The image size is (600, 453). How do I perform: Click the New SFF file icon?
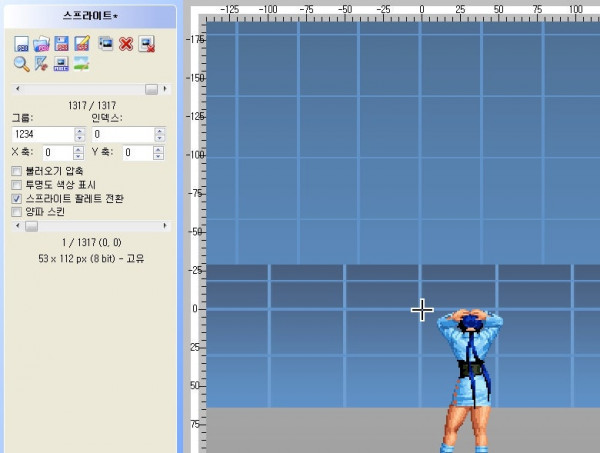pos(21,44)
